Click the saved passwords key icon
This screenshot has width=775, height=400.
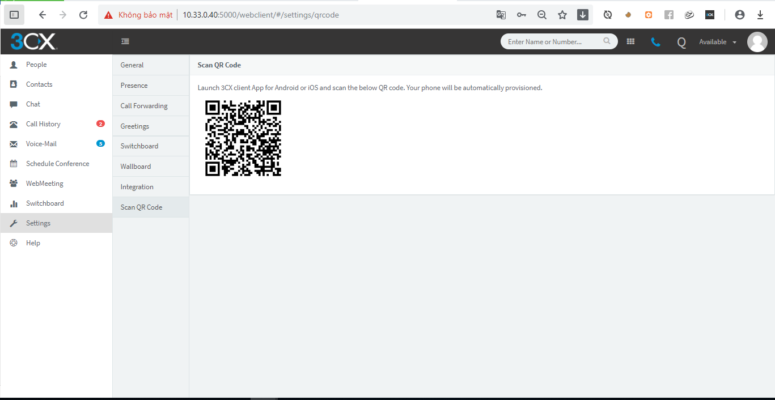[x=521, y=15]
